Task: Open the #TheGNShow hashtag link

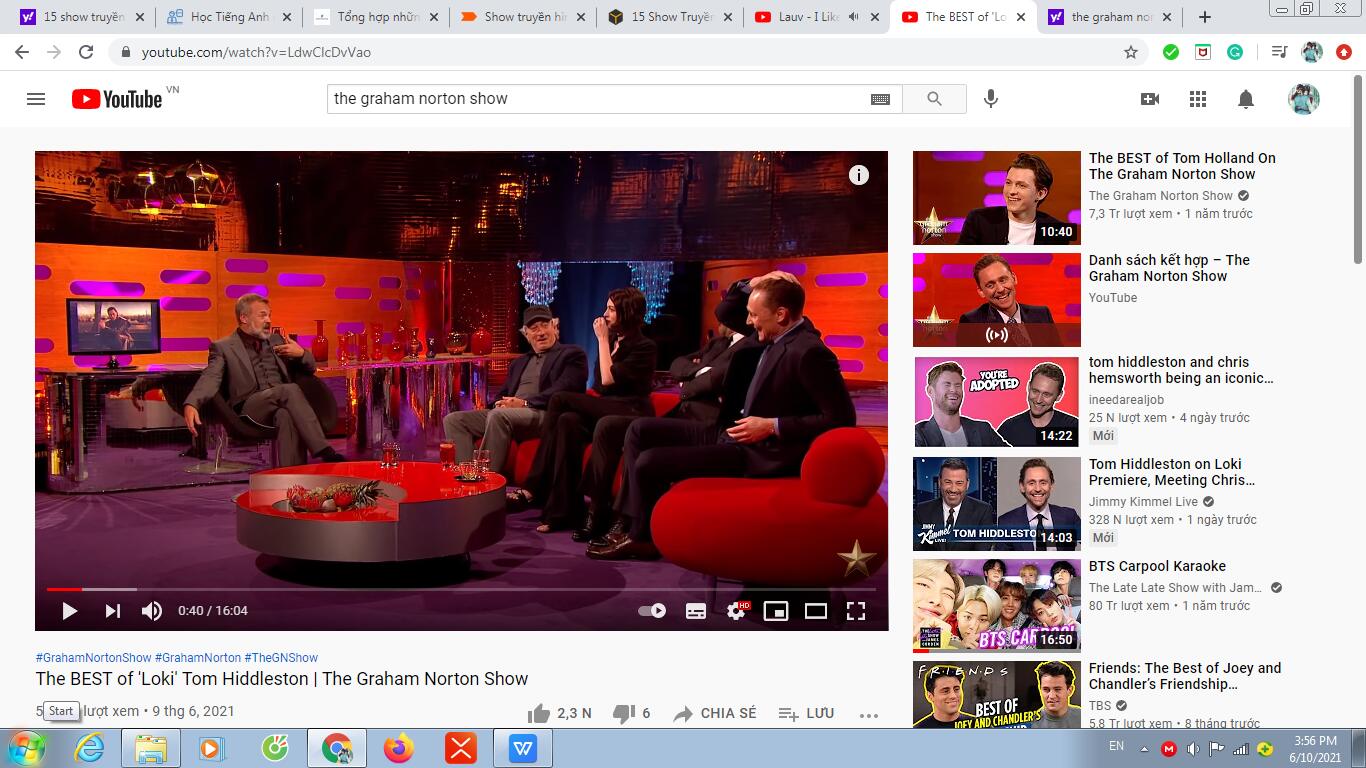Action: coord(281,658)
